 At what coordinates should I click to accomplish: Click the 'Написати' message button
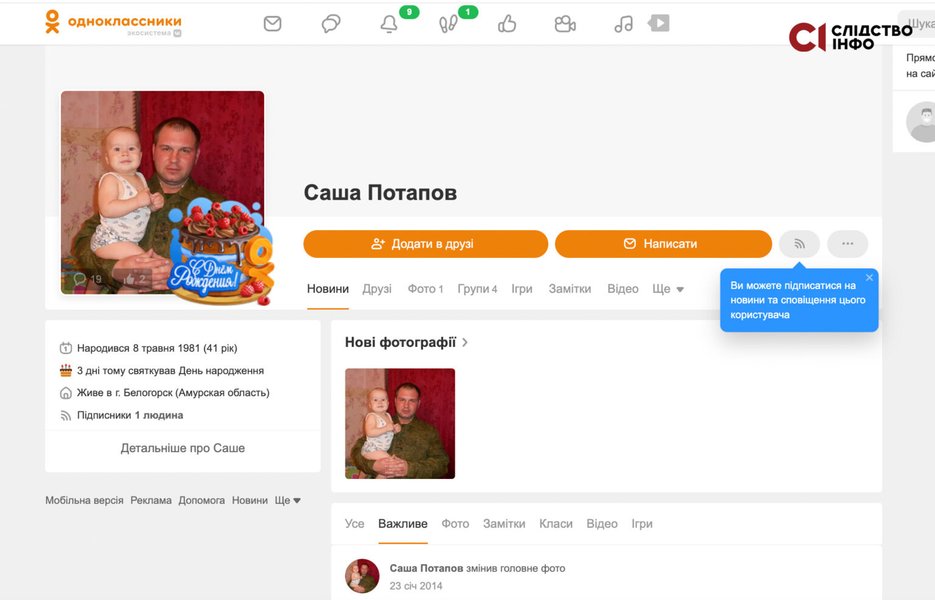pos(663,244)
